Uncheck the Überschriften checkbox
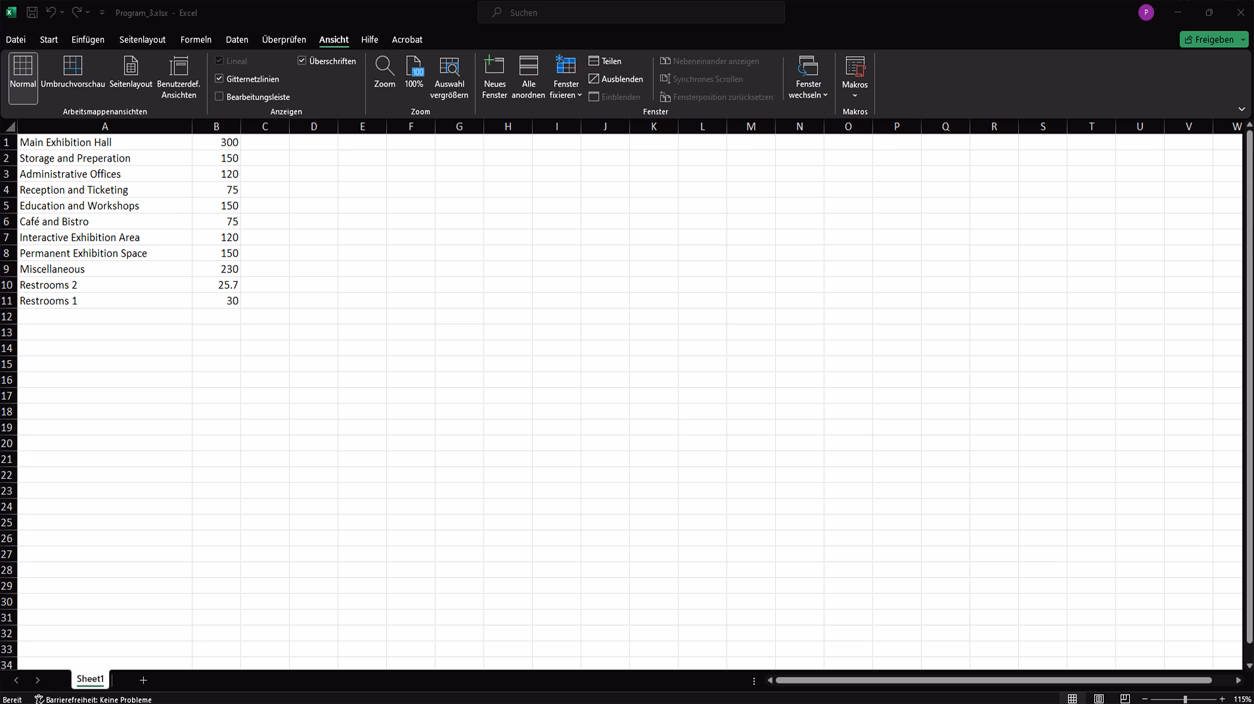The image size is (1254, 704). (x=302, y=61)
